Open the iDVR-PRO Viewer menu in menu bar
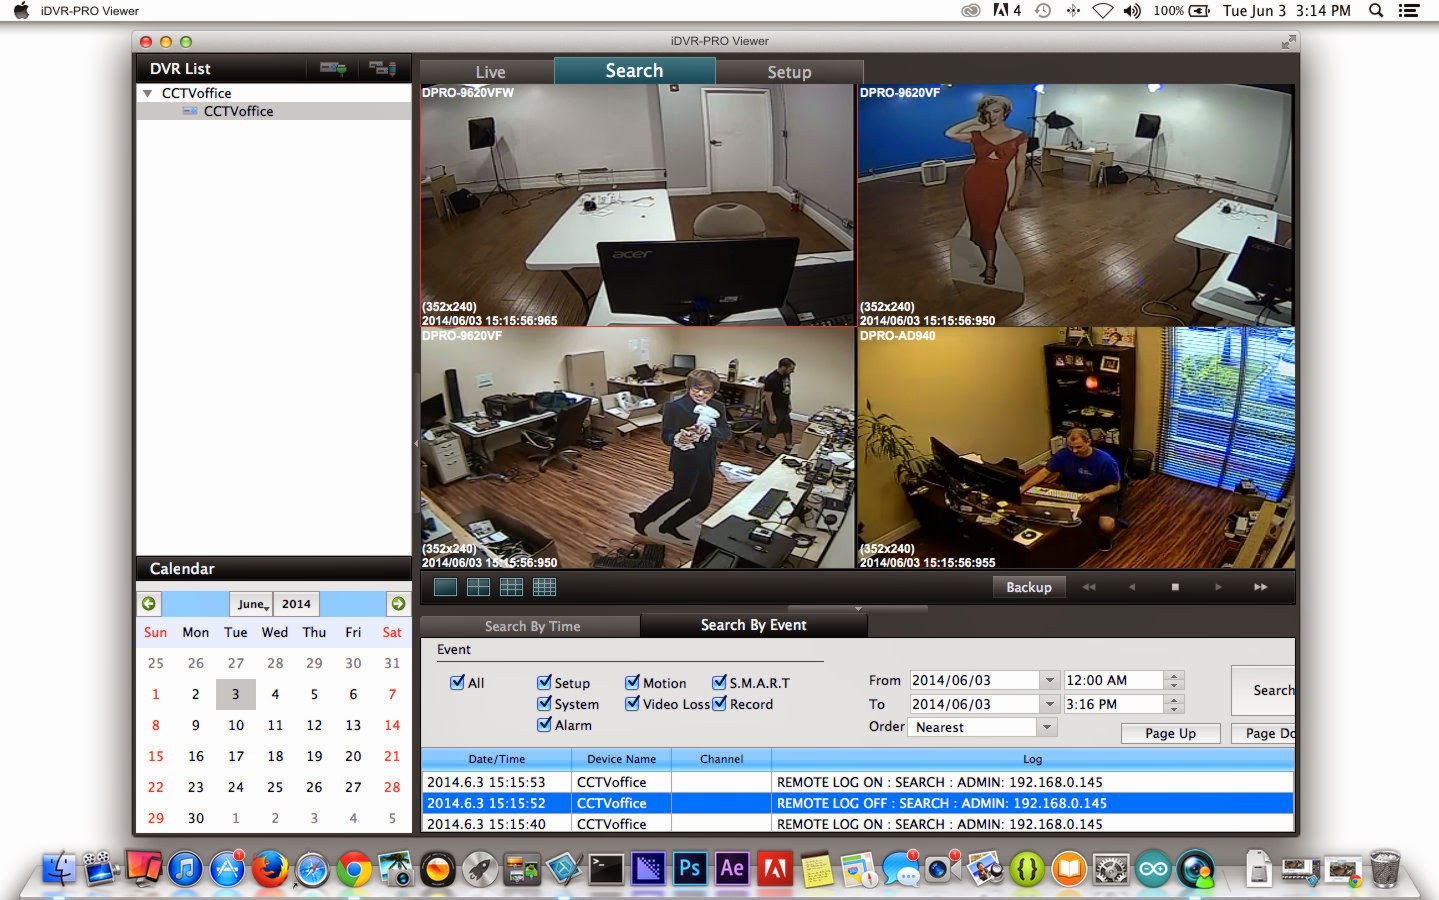Image resolution: width=1439 pixels, height=900 pixels. click(90, 11)
